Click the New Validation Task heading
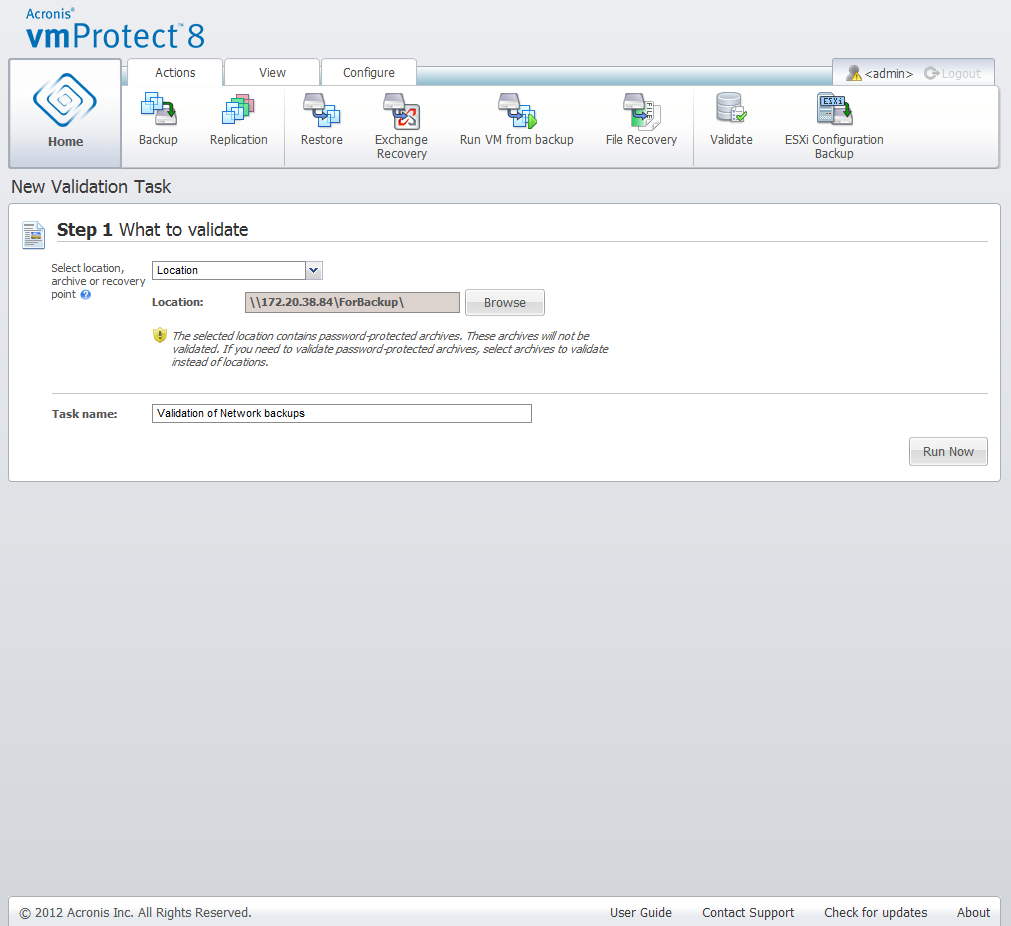This screenshot has width=1011, height=926. pyautogui.click(x=91, y=187)
